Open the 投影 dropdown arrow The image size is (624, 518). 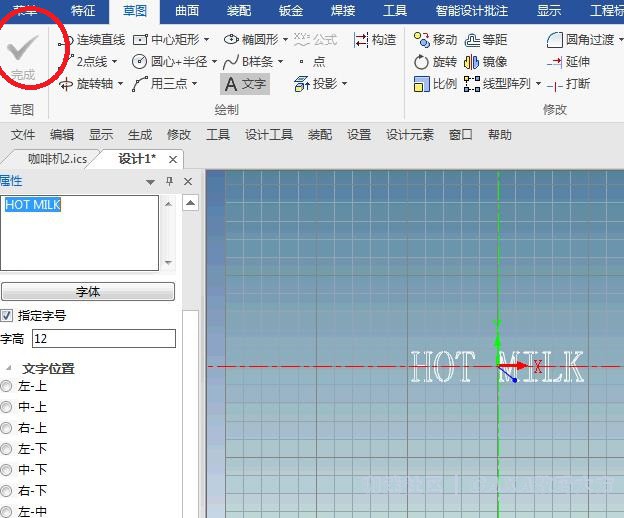(344, 84)
